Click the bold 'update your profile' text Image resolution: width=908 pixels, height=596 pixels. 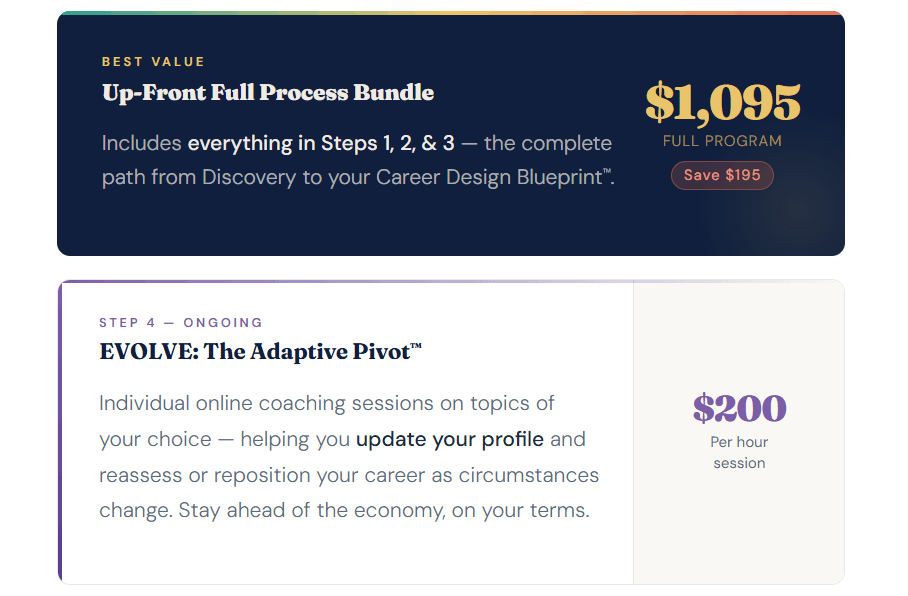(x=450, y=439)
